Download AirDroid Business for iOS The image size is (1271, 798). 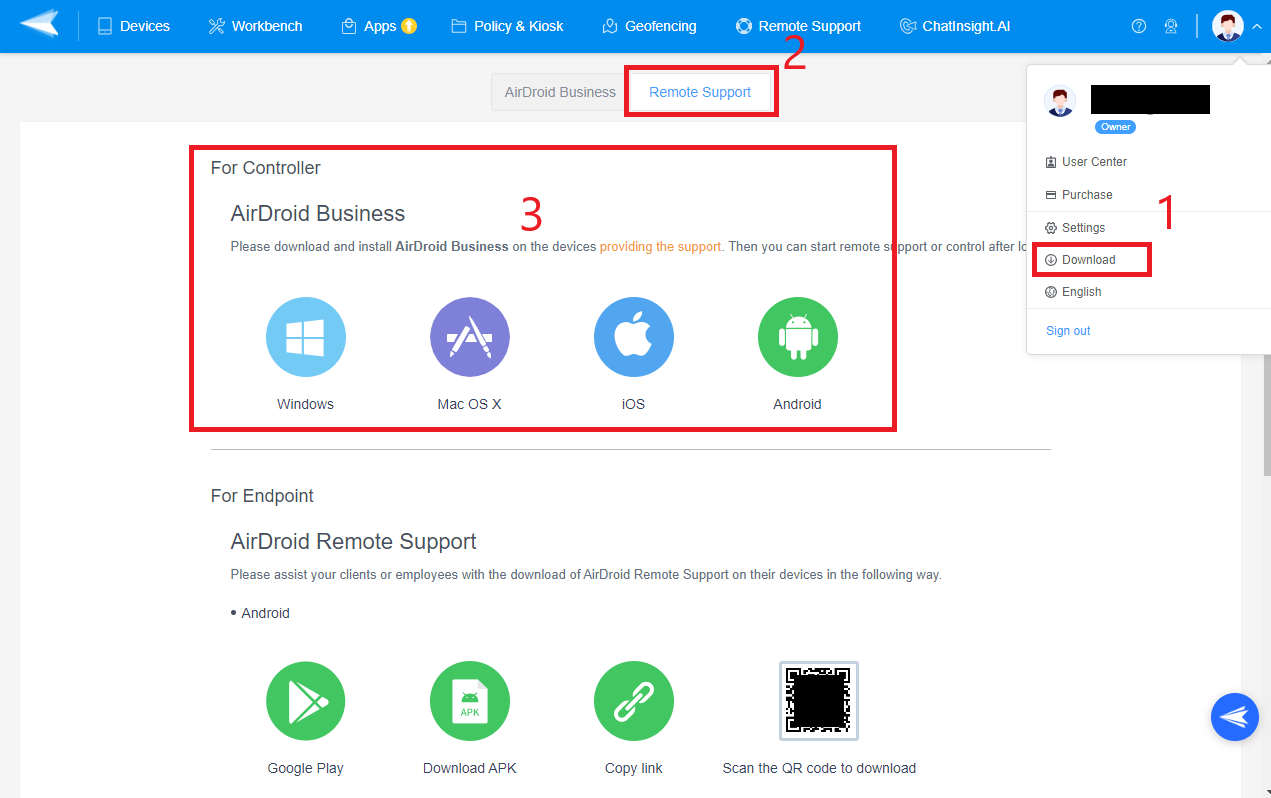(x=634, y=337)
